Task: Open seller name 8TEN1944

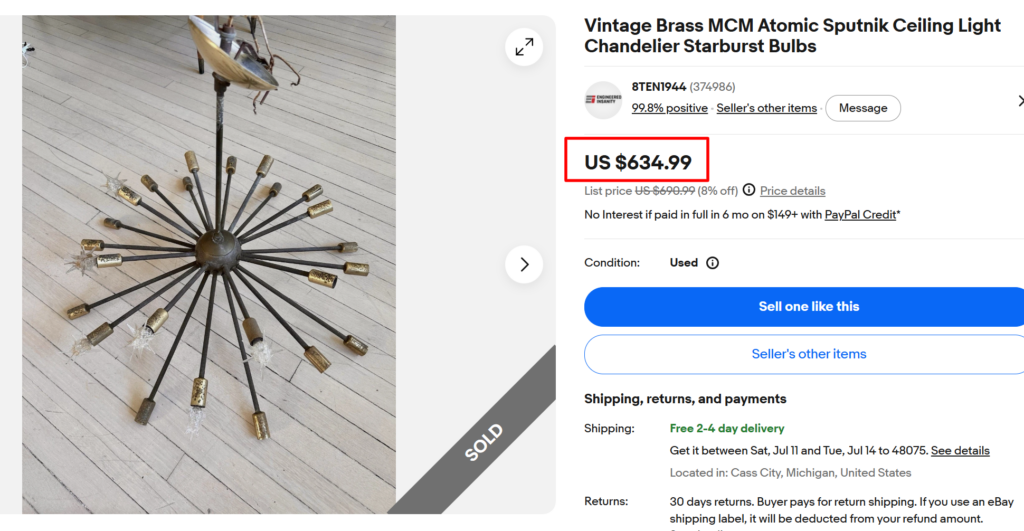Action: pos(658,87)
